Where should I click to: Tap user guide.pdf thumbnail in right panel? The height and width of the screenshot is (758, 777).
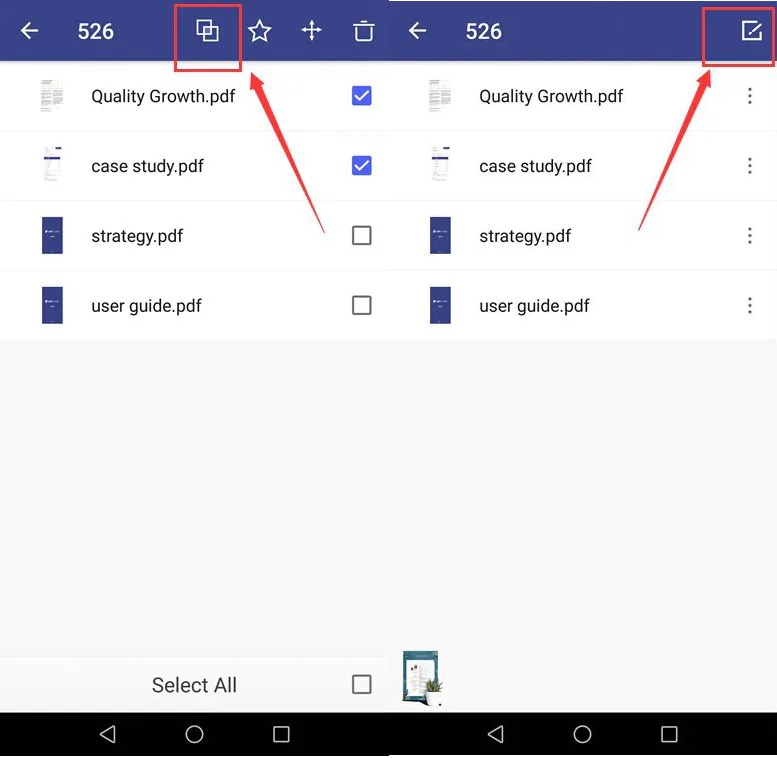440,305
